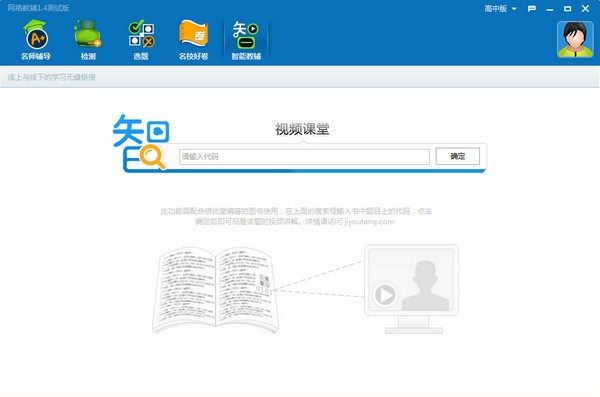600x397 pixels.
Task: Click the open book illustration
Action: point(215,290)
